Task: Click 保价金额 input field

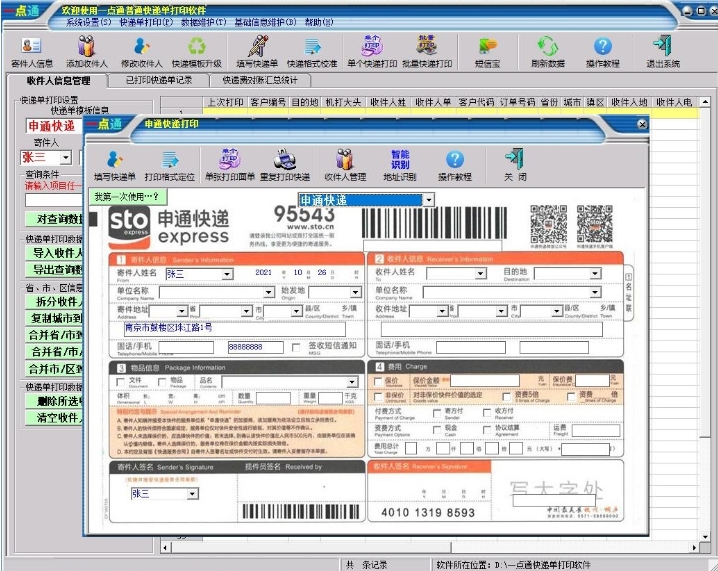Action: click(484, 381)
